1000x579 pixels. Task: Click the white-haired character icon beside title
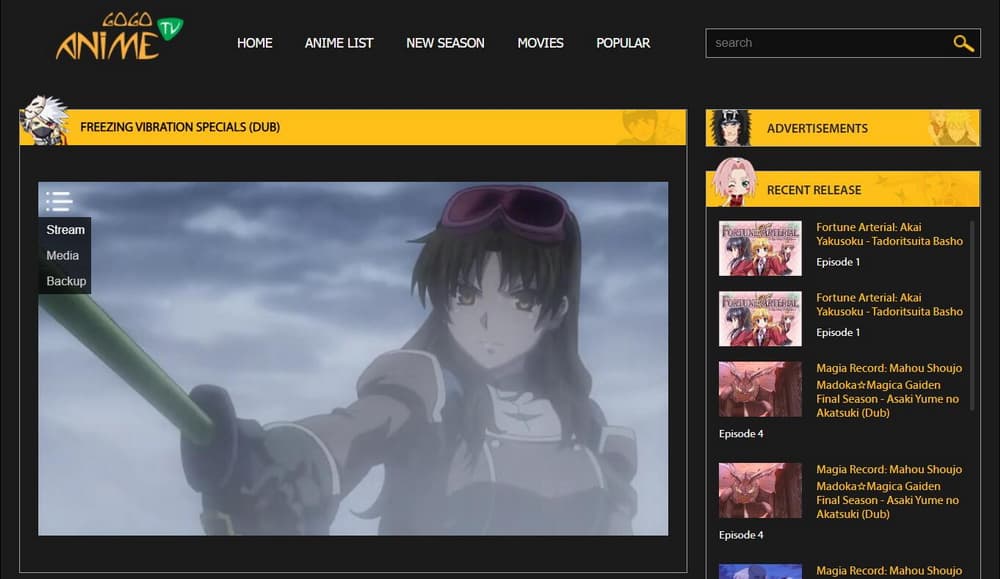(44, 122)
